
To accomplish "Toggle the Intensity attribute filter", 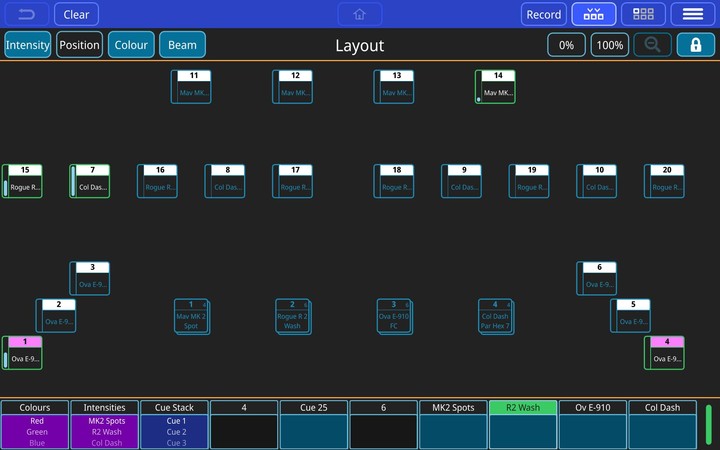I will [28, 45].
